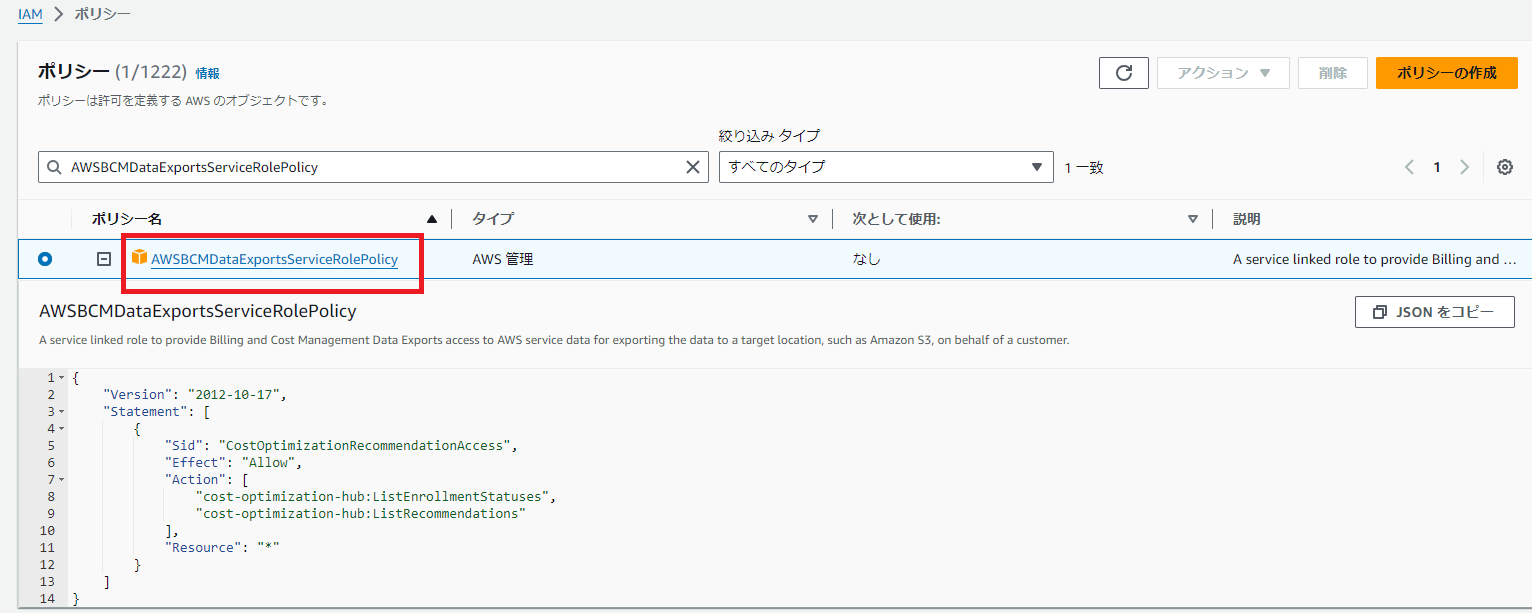1532x613 pixels.
Task: Open the filter type dropdown すべてのタイプ
Action: pos(886,167)
